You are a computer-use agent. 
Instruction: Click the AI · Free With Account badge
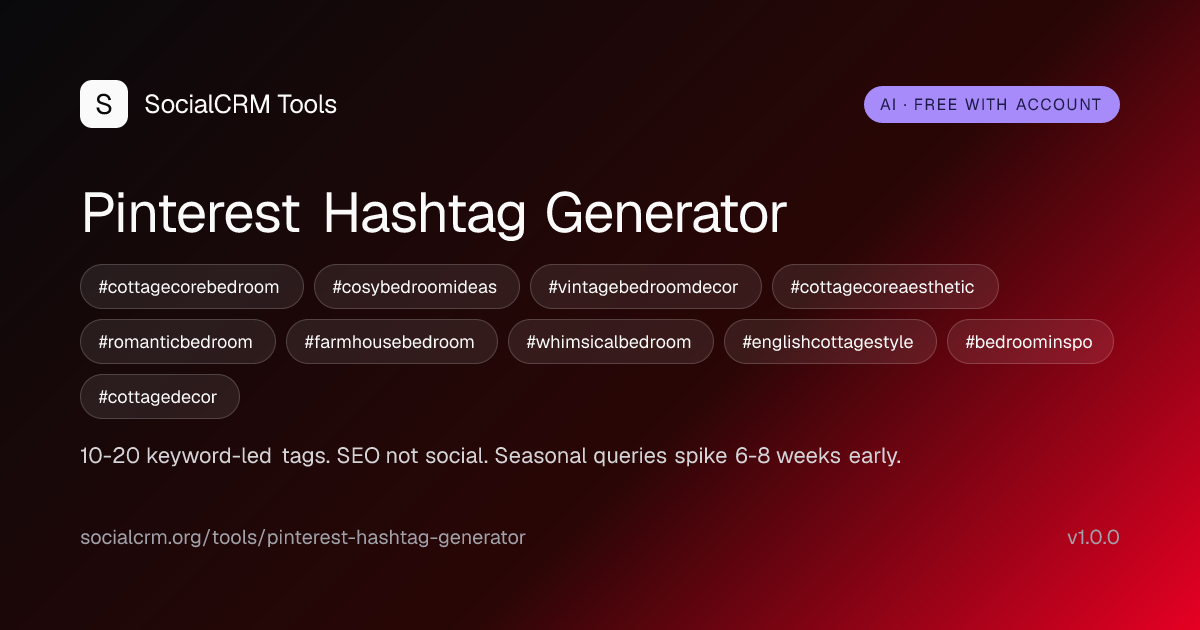[x=992, y=104]
